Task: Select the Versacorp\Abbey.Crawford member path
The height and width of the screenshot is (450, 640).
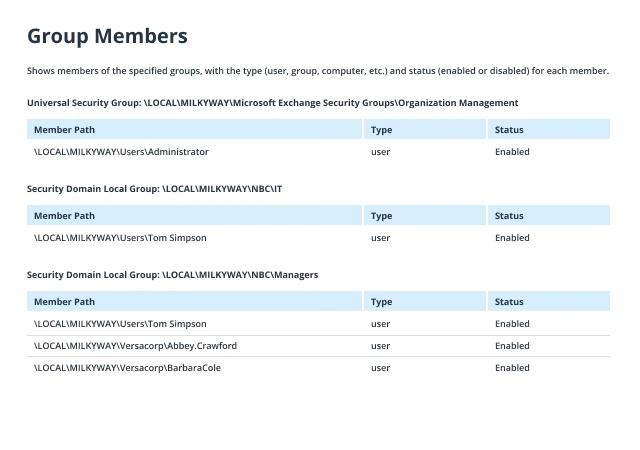Action: pos(136,346)
